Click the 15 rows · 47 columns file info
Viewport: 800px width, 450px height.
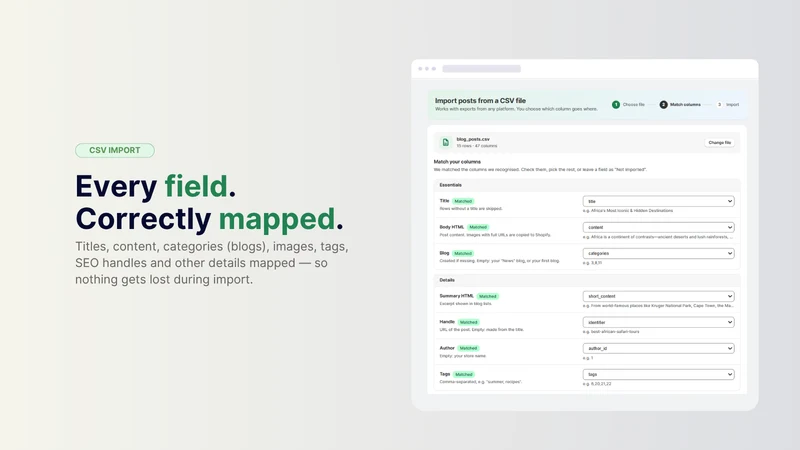pyautogui.click(x=477, y=146)
